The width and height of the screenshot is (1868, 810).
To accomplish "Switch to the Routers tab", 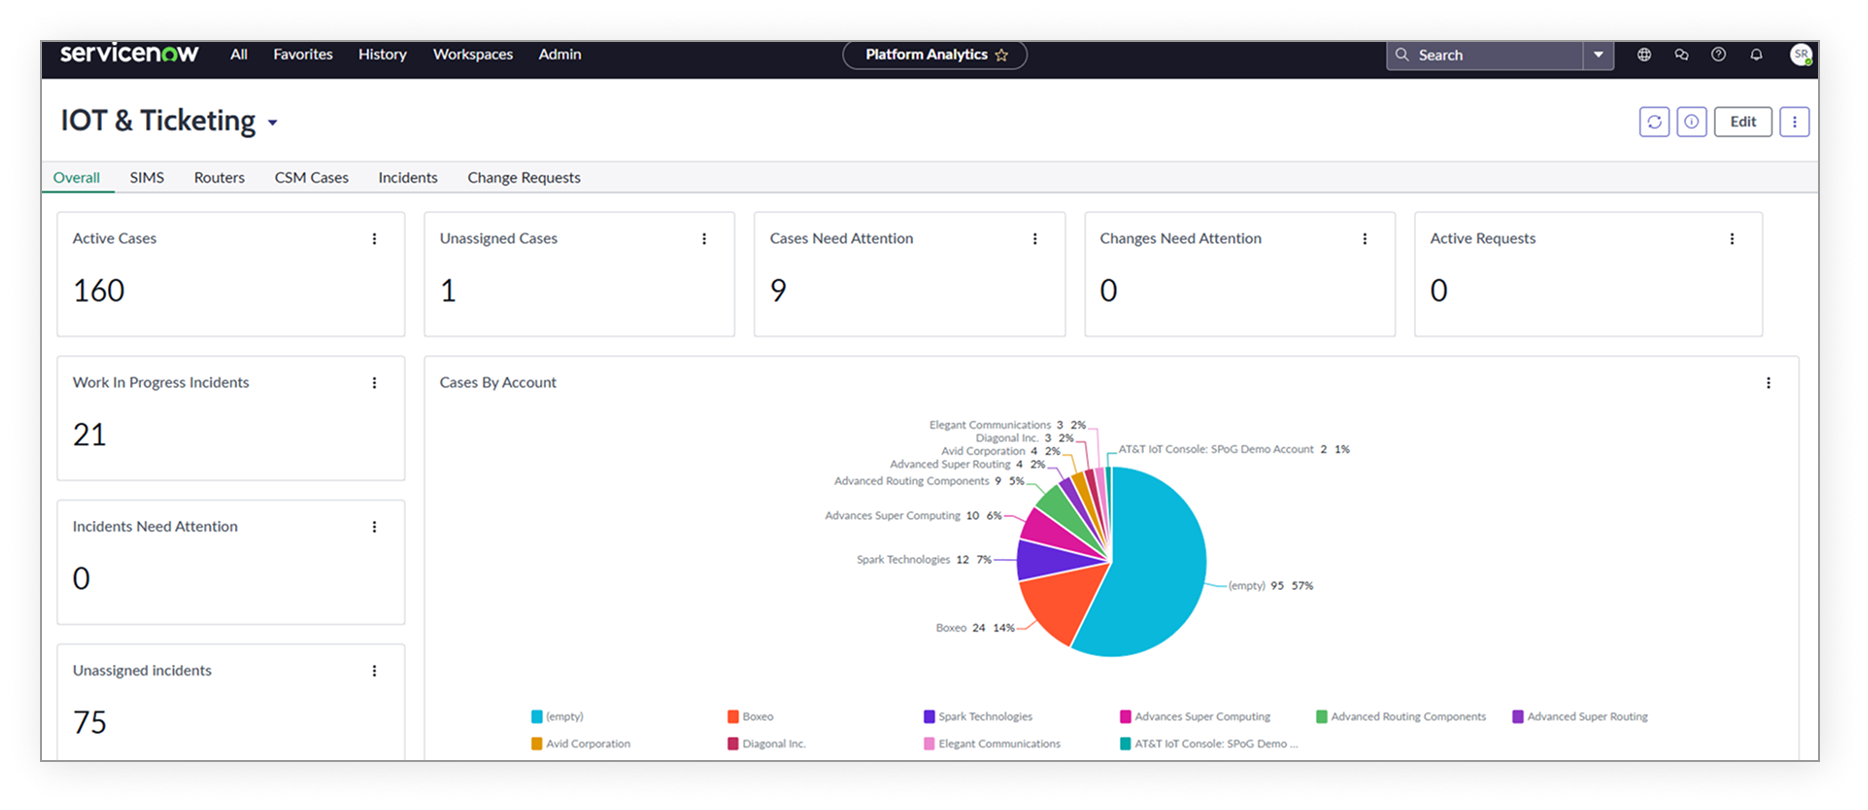I will tap(219, 177).
